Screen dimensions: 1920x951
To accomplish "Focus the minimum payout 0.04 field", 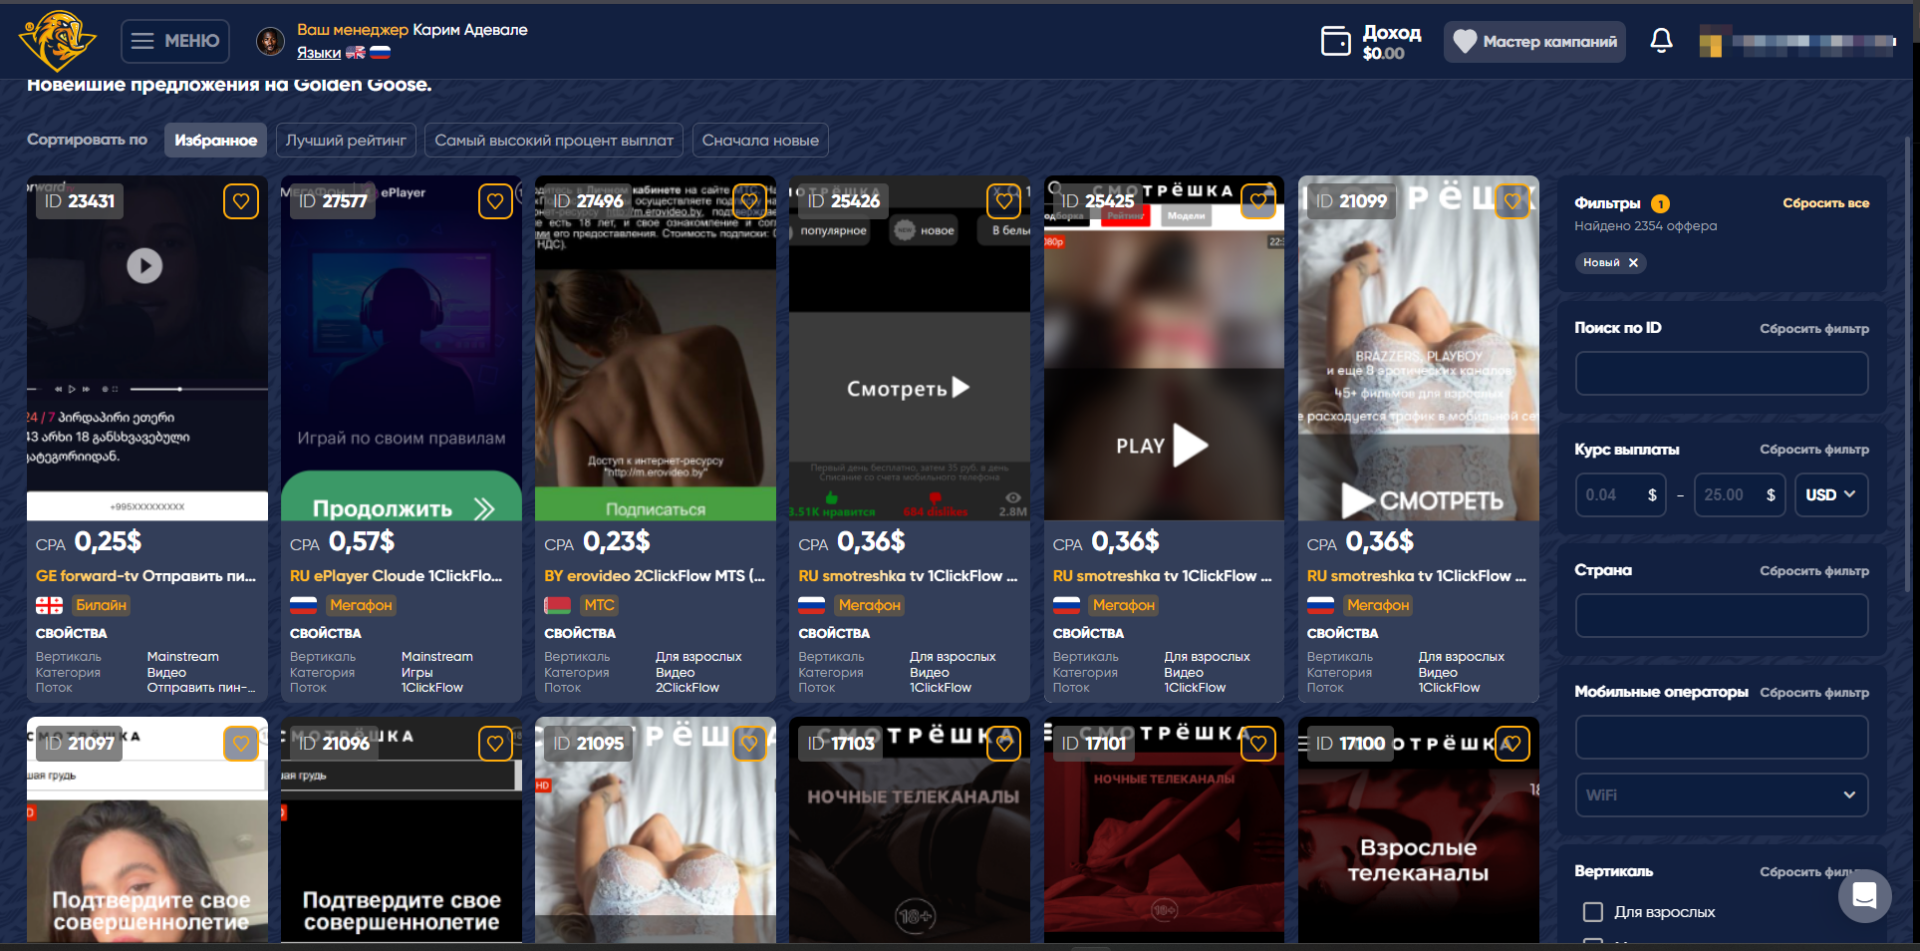I will click(x=1620, y=495).
